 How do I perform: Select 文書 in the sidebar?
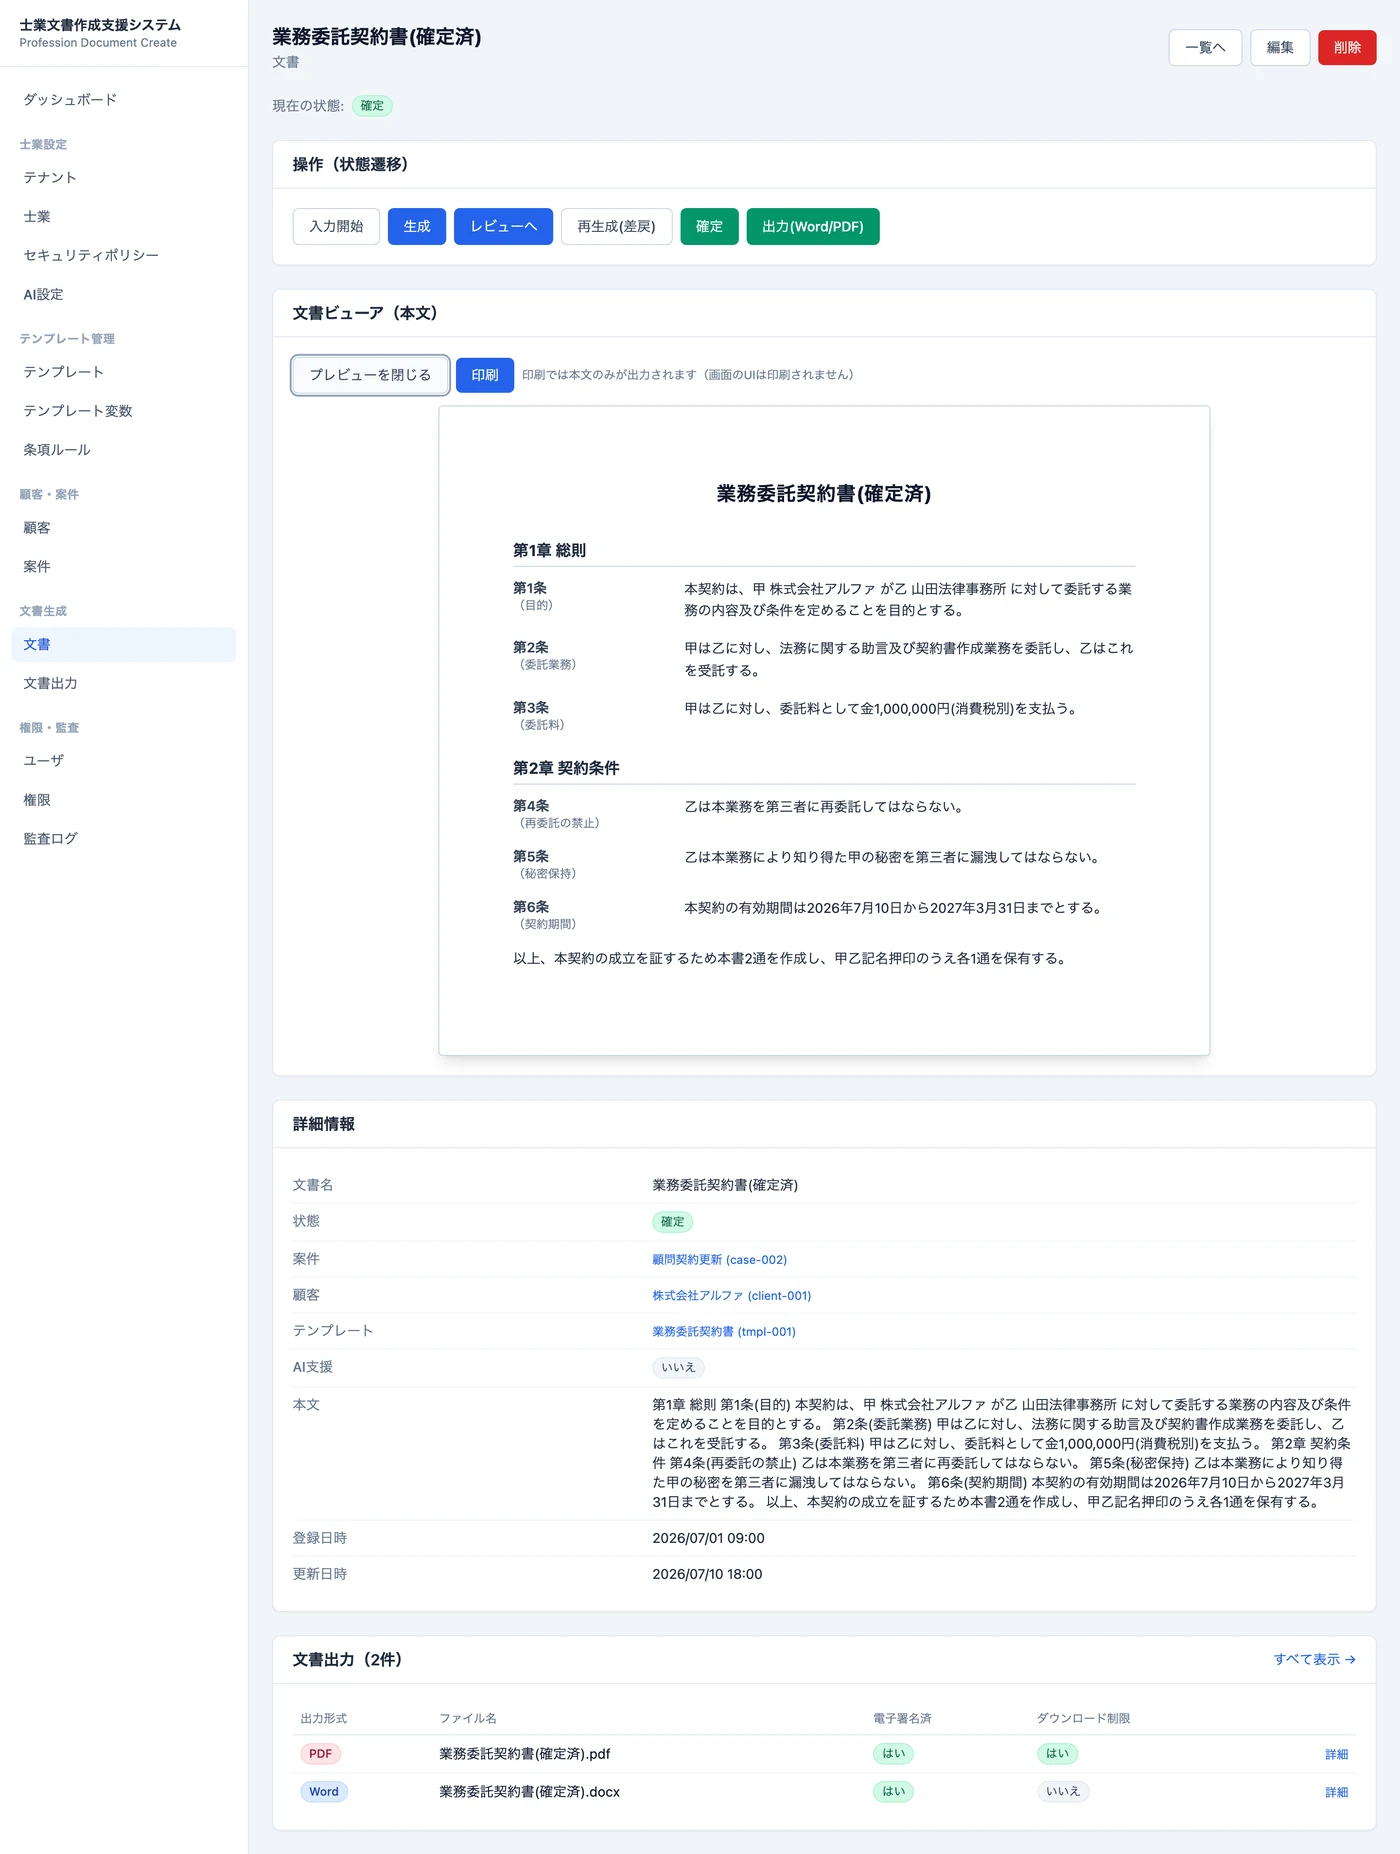click(x=124, y=645)
